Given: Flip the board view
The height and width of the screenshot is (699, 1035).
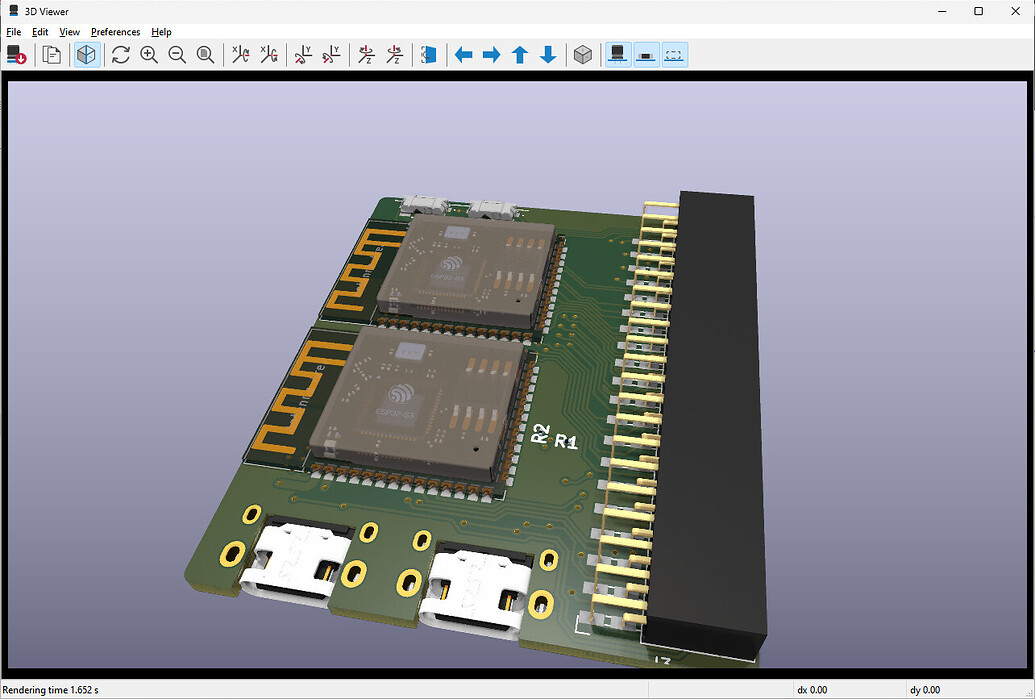Looking at the screenshot, I should 429,55.
